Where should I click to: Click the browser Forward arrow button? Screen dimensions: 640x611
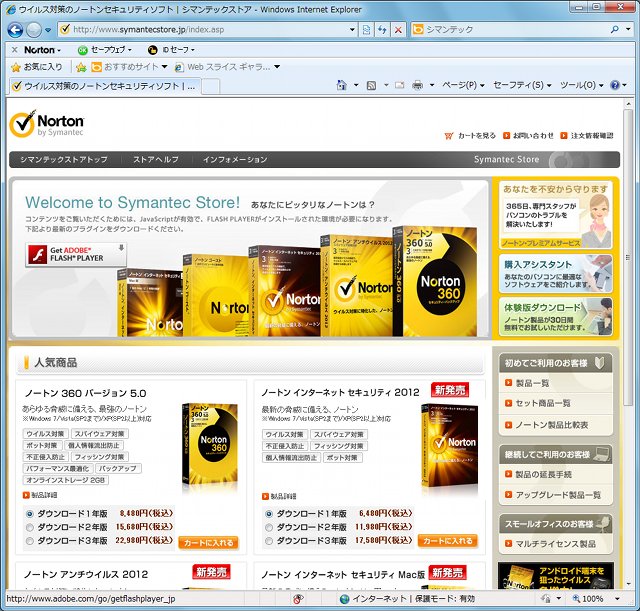tap(33, 29)
